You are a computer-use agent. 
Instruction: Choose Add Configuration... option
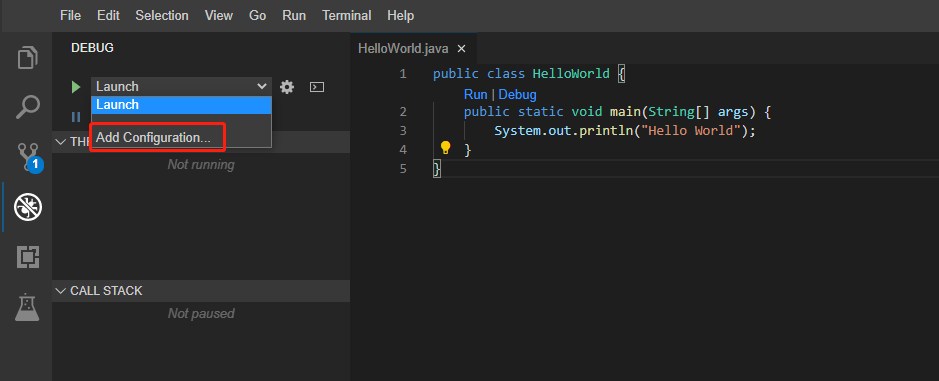(154, 137)
